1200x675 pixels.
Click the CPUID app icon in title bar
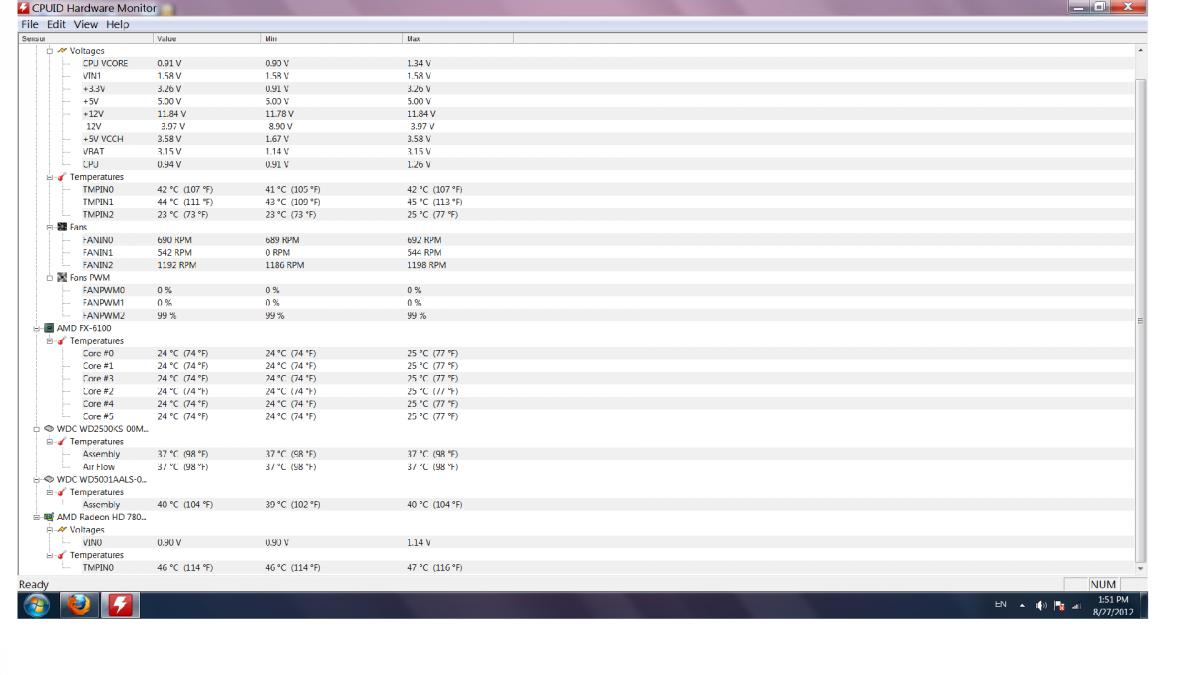point(24,8)
